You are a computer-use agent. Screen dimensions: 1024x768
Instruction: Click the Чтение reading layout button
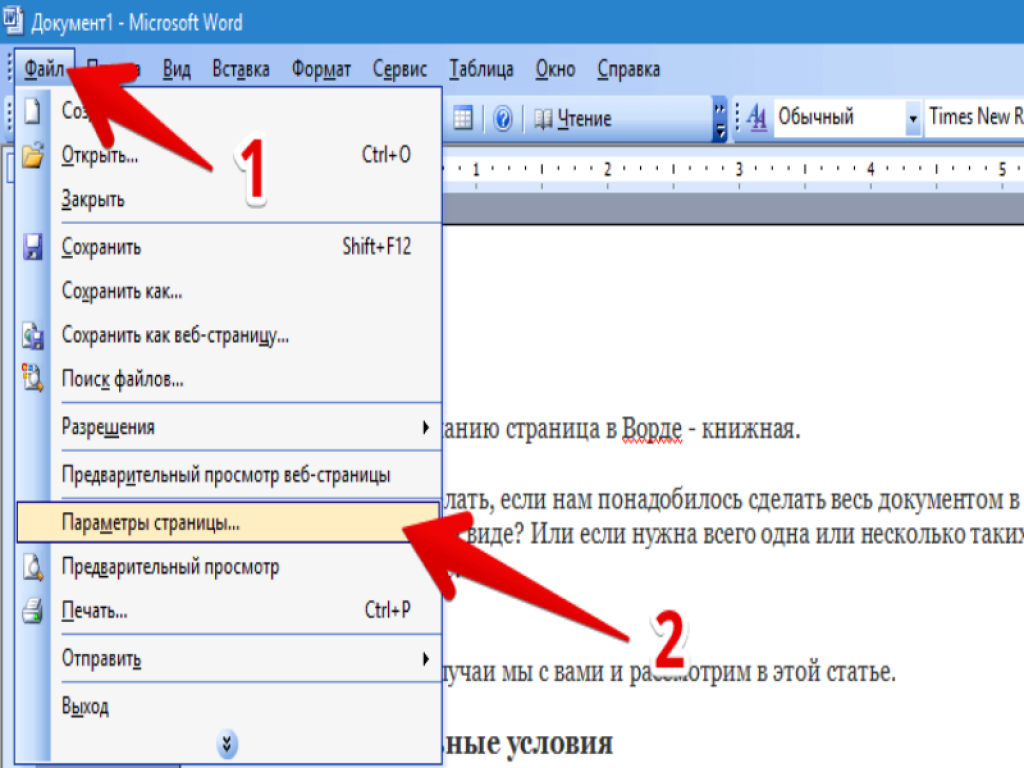pyautogui.click(x=573, y=118)
